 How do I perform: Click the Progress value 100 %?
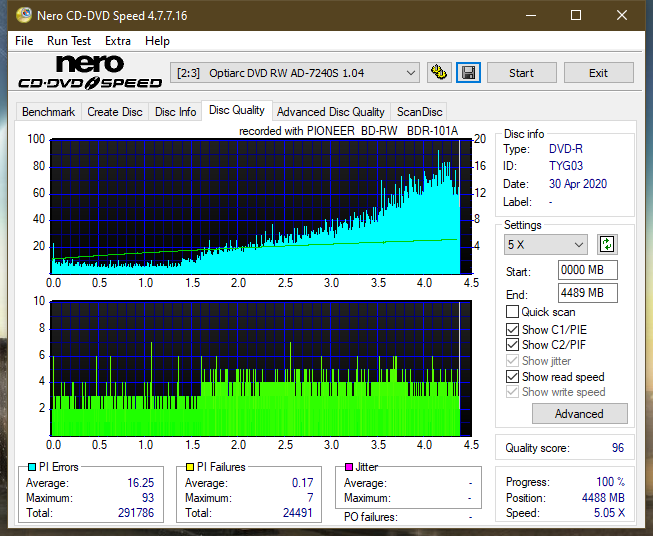(611, 482)
